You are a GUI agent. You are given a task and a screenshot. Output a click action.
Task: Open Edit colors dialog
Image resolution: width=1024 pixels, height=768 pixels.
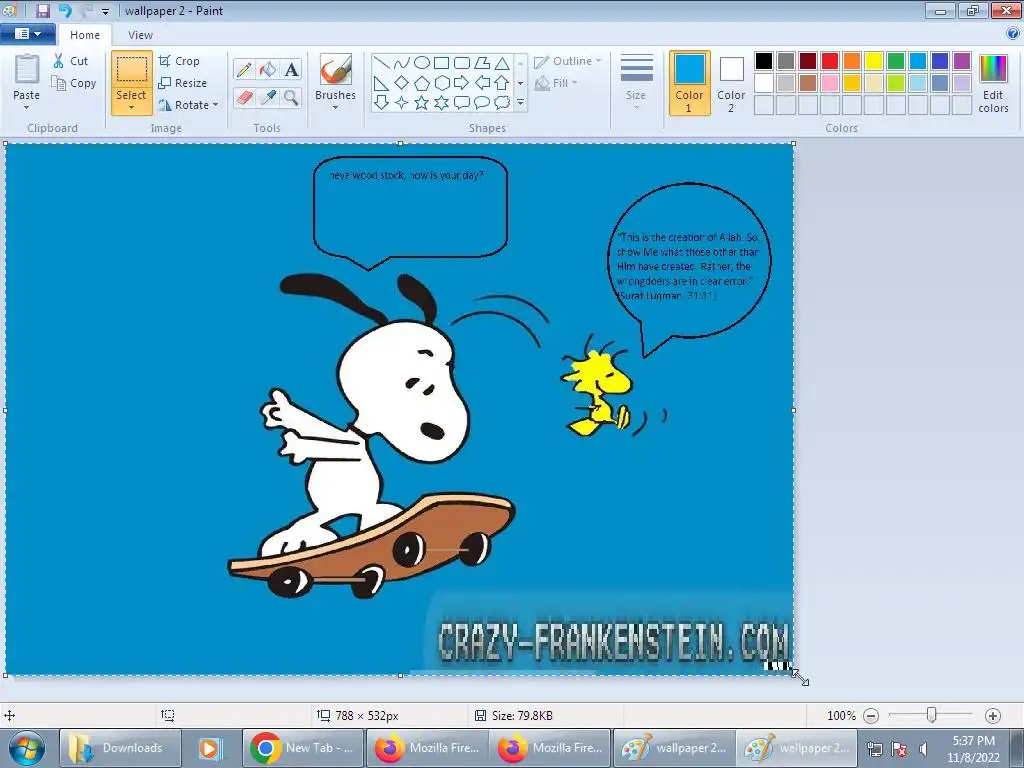tap(993, 83)
